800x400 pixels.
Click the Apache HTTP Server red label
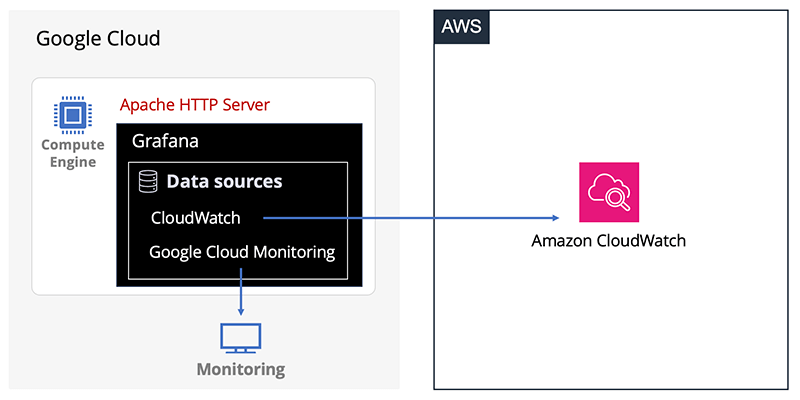click(x=194, y=105)
